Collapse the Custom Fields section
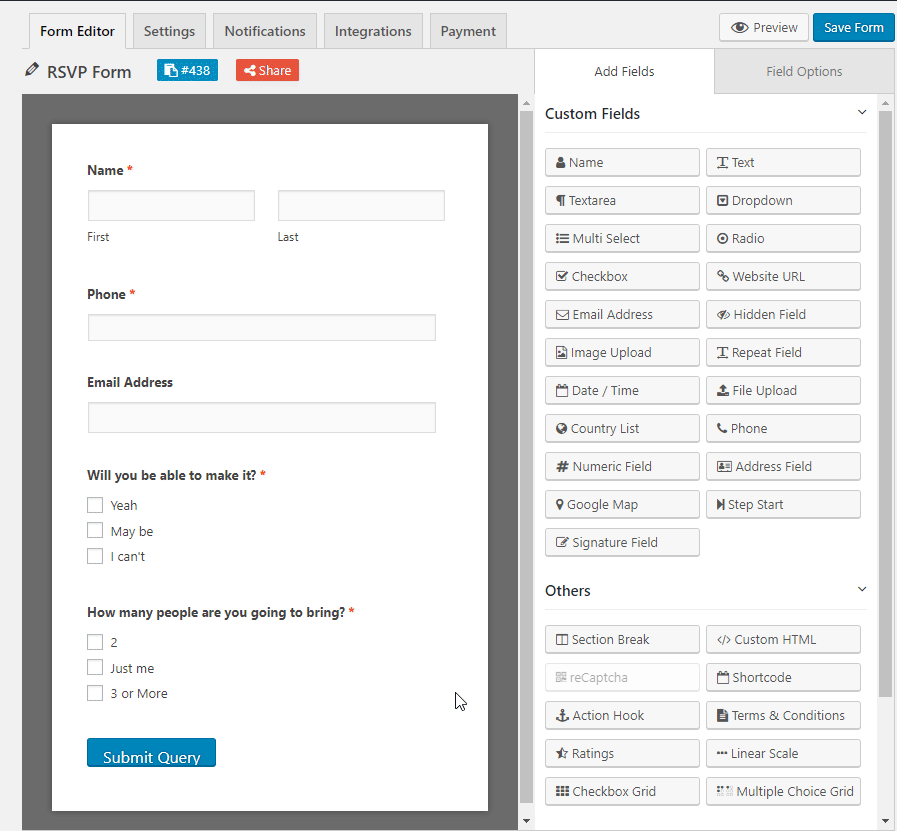The height and width of the screenshot is (831, 897). (862, 113)
